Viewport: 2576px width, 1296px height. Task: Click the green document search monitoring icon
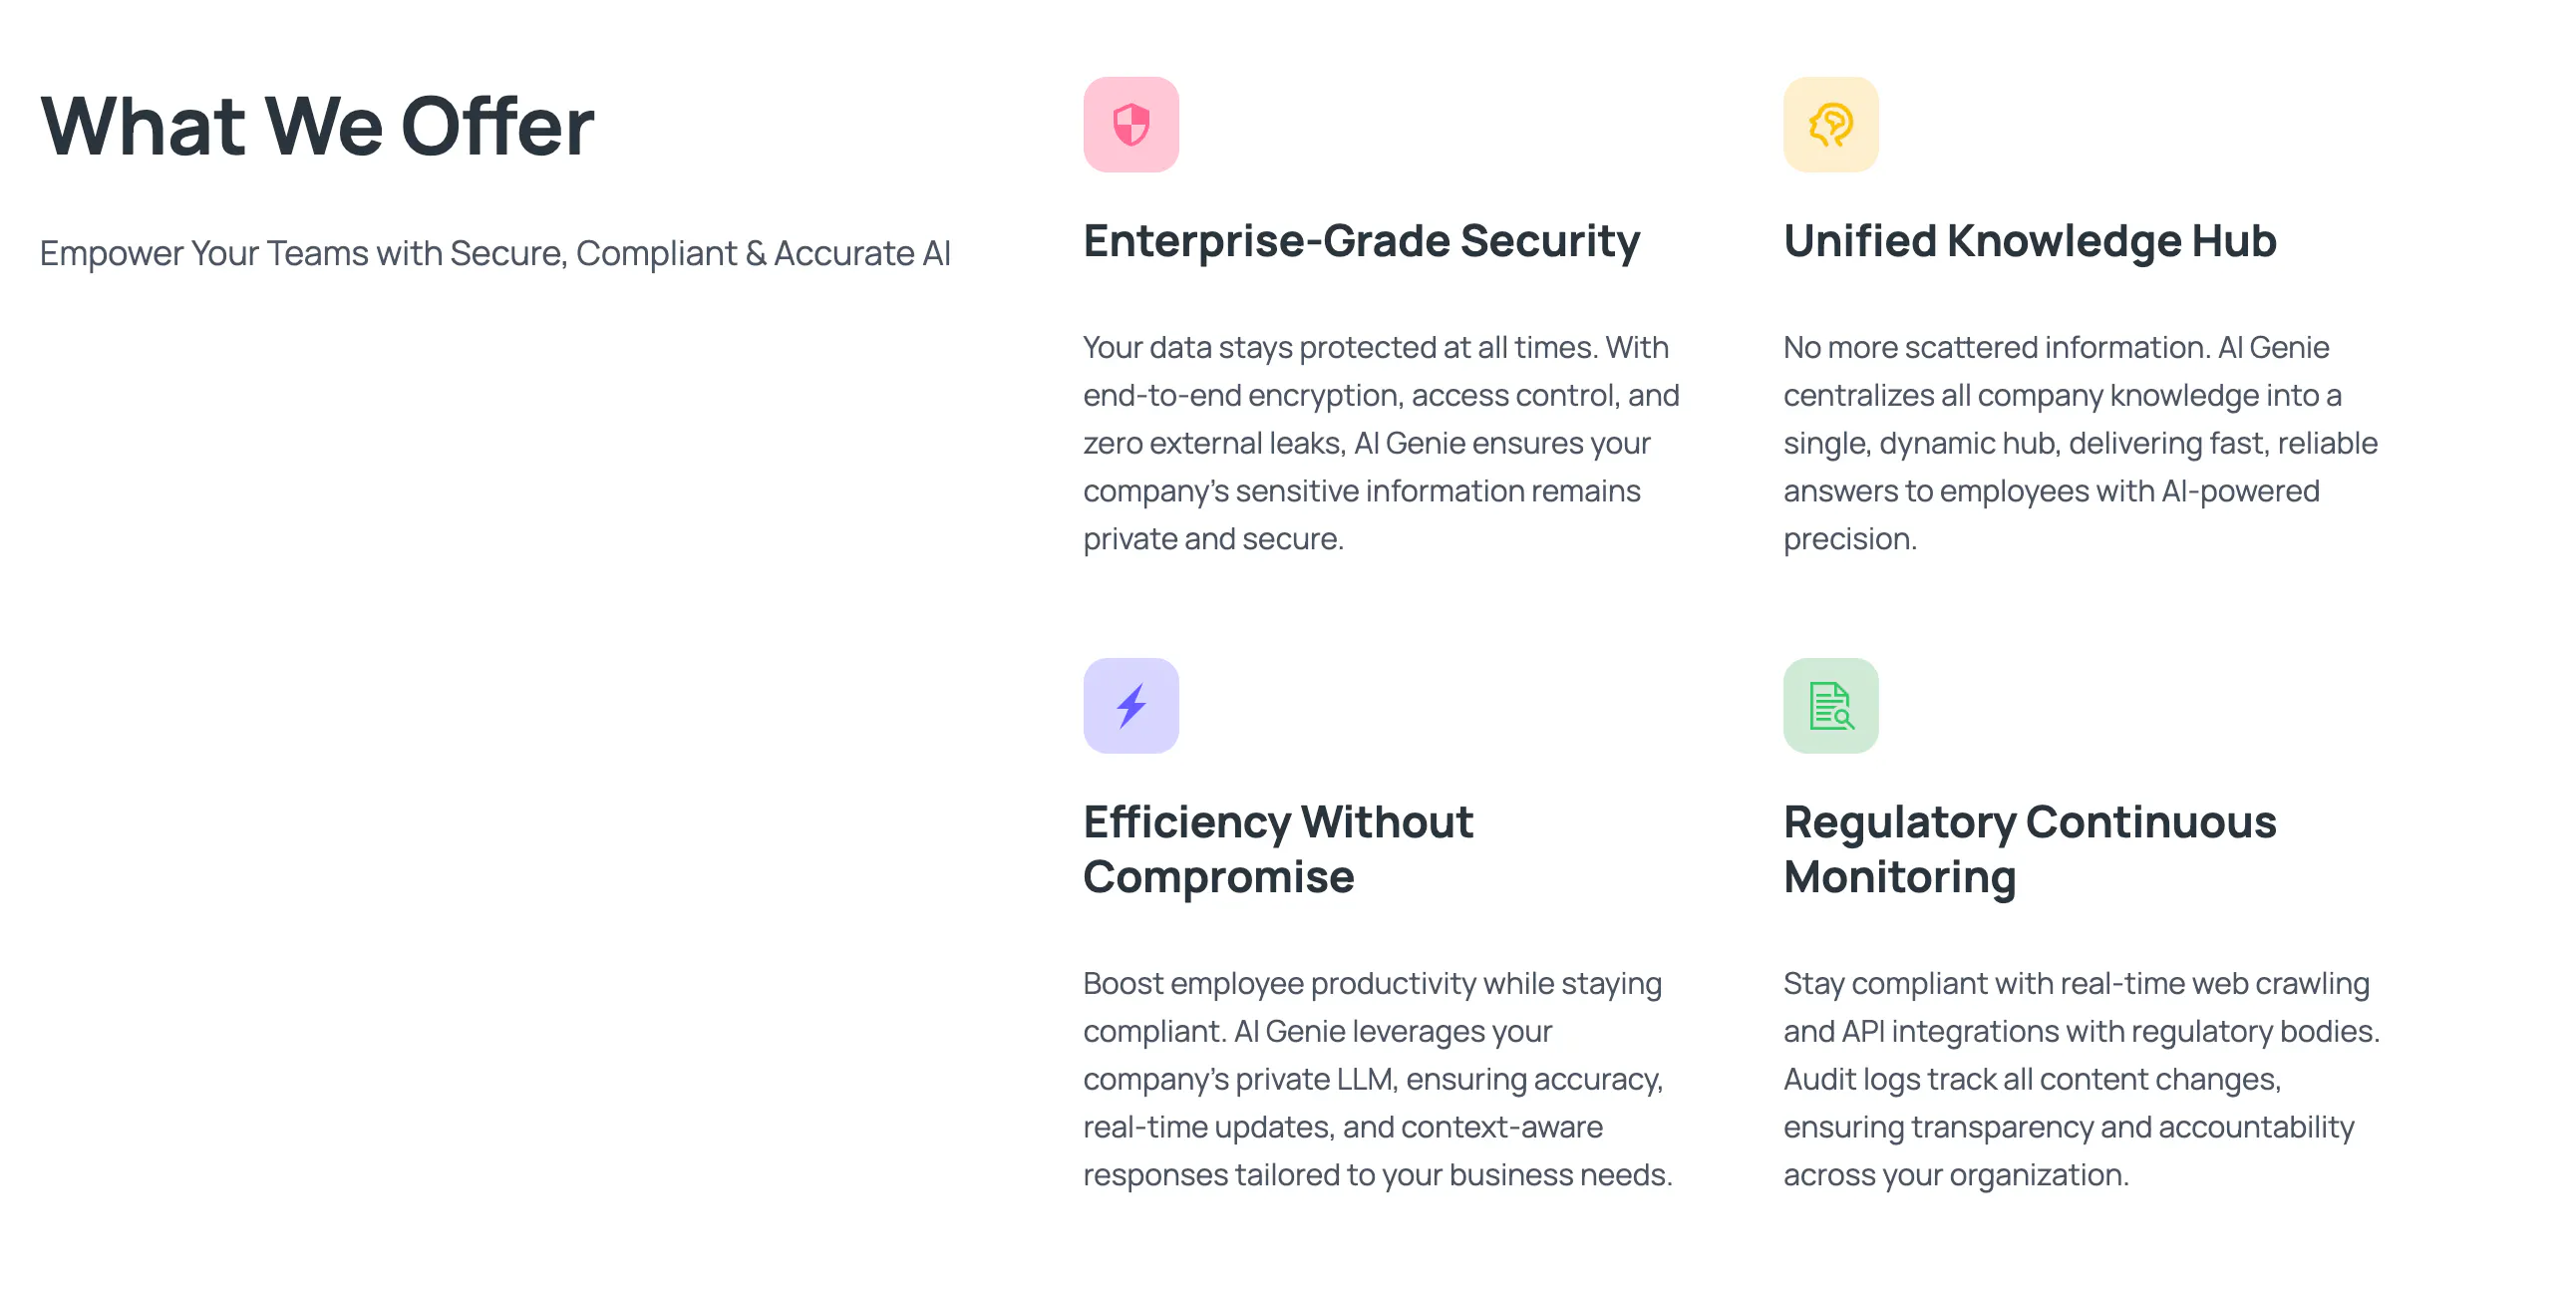(x=1830, y=706)
